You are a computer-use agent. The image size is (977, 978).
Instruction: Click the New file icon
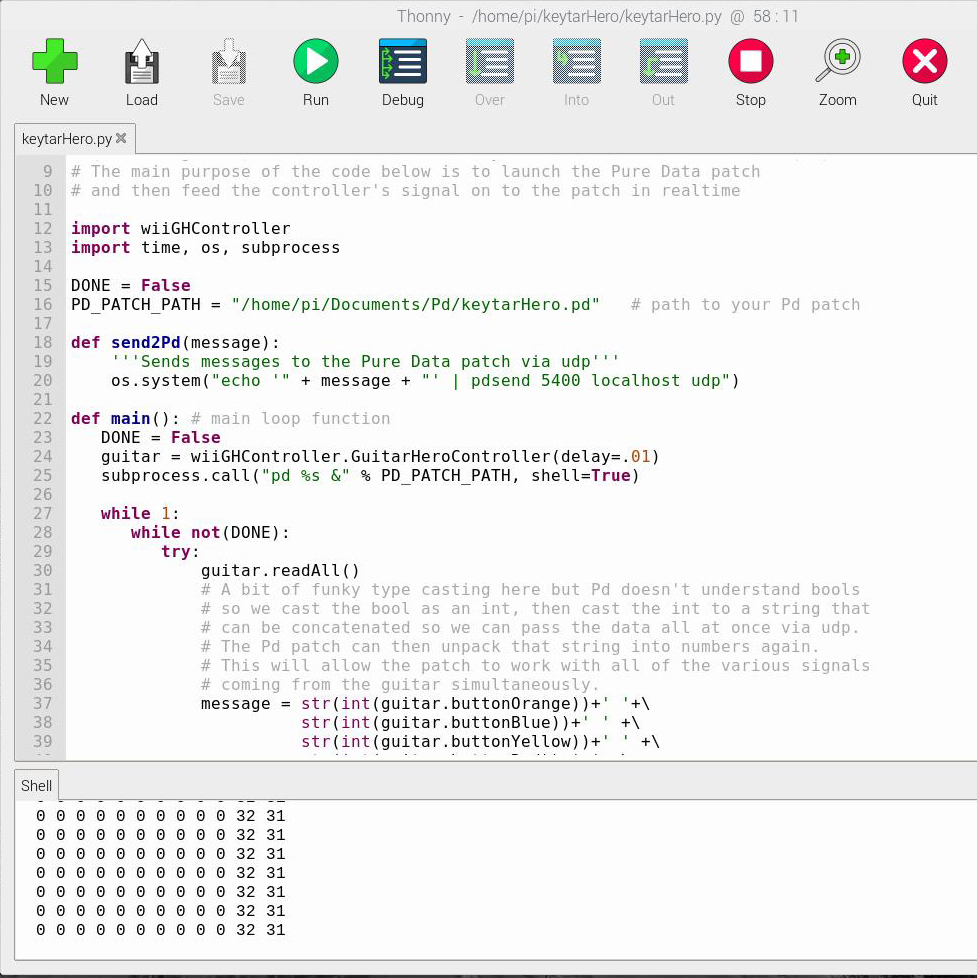click(54, 61)
